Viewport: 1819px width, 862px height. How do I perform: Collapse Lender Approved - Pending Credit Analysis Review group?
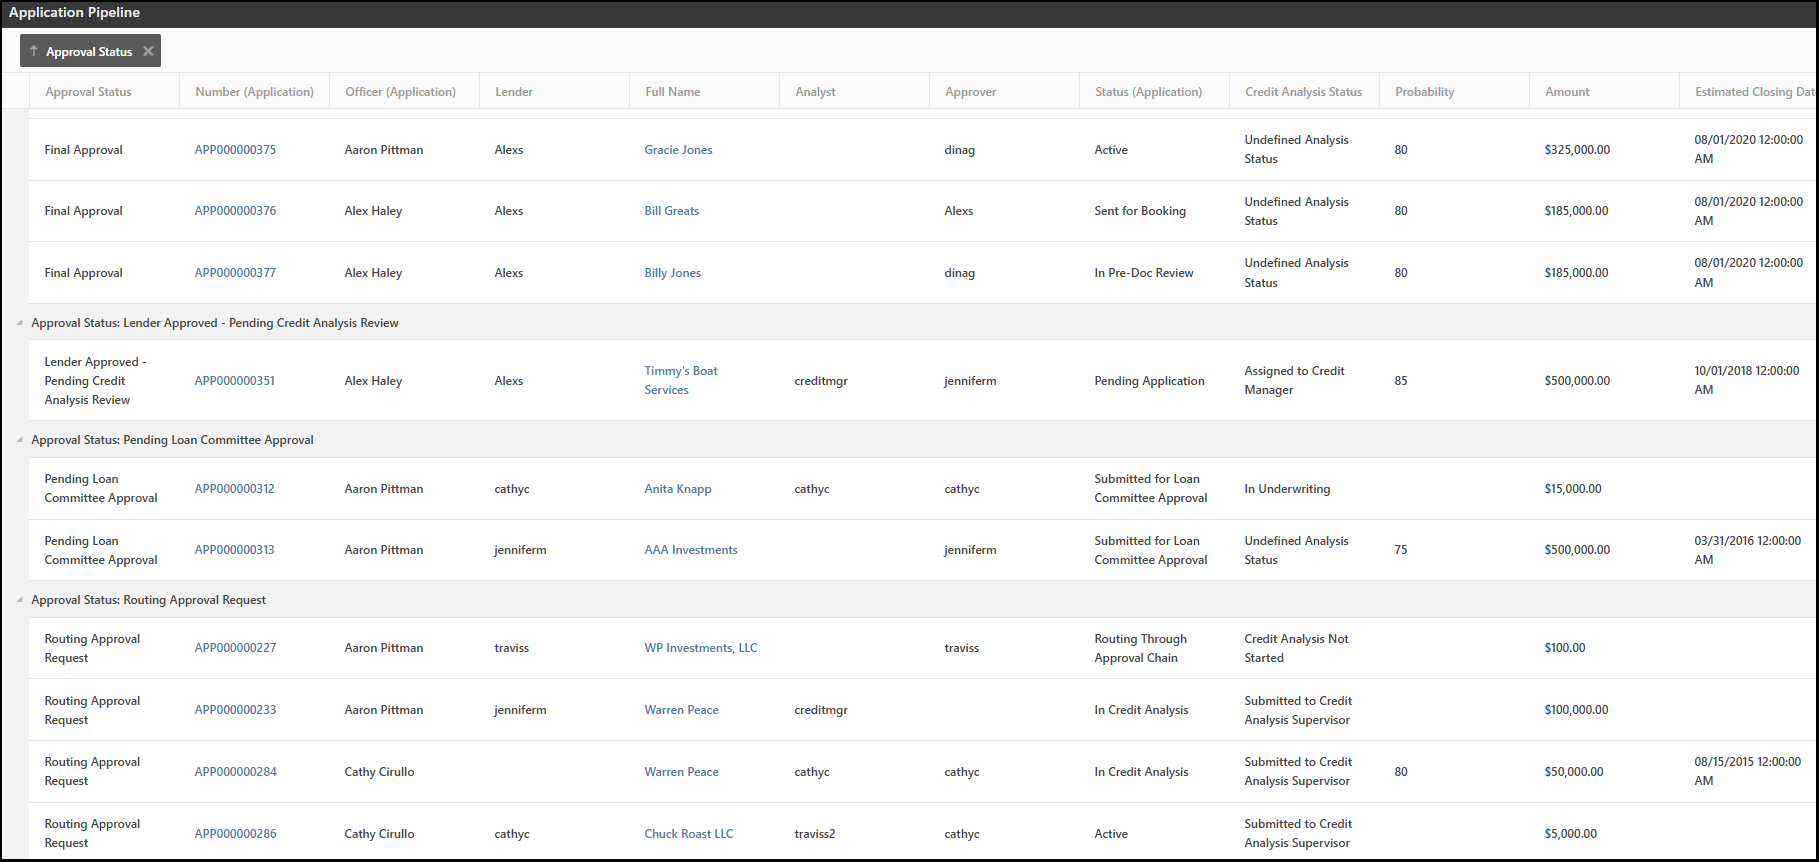click(x=19, y=323)
